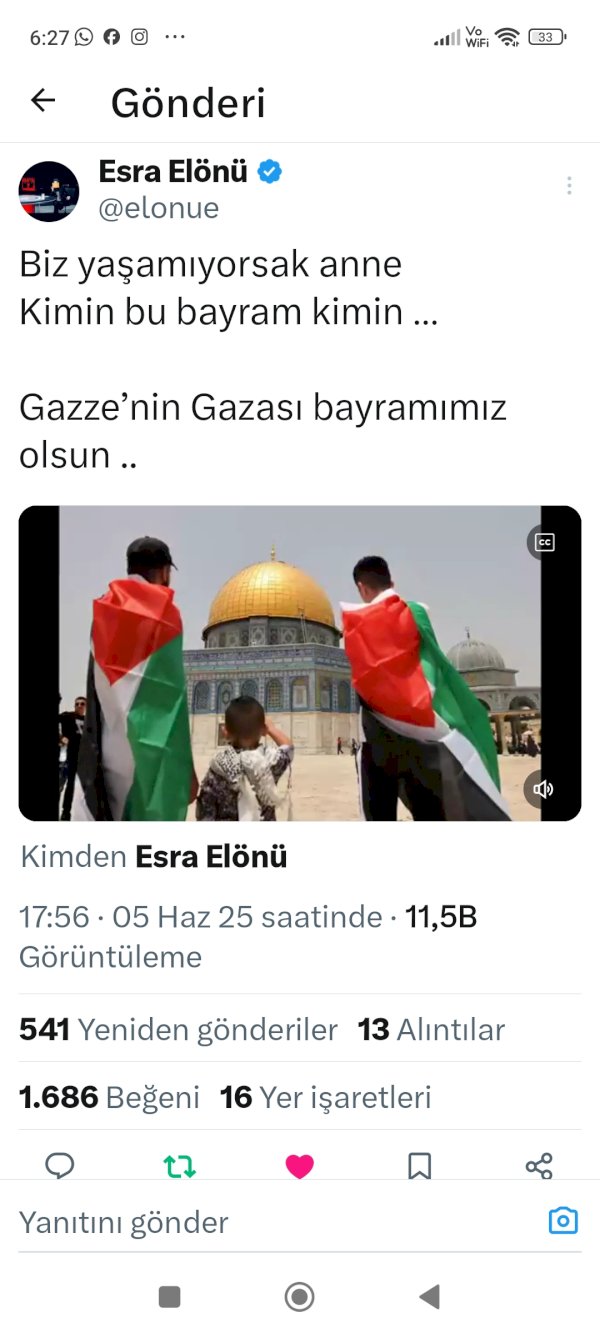Screen dimensions: 600x1333
Task: Open Esra Elönü's profile picture
Action: tap(49, 191)
